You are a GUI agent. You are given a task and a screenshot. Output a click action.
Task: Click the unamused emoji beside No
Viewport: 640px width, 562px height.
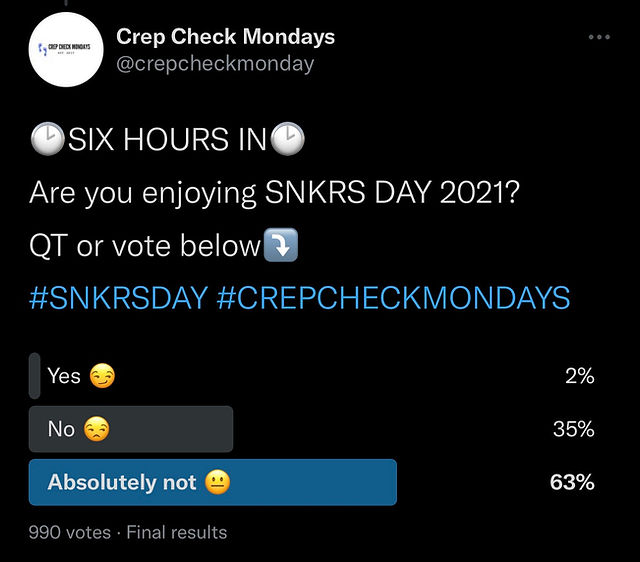tap(96, 430)
